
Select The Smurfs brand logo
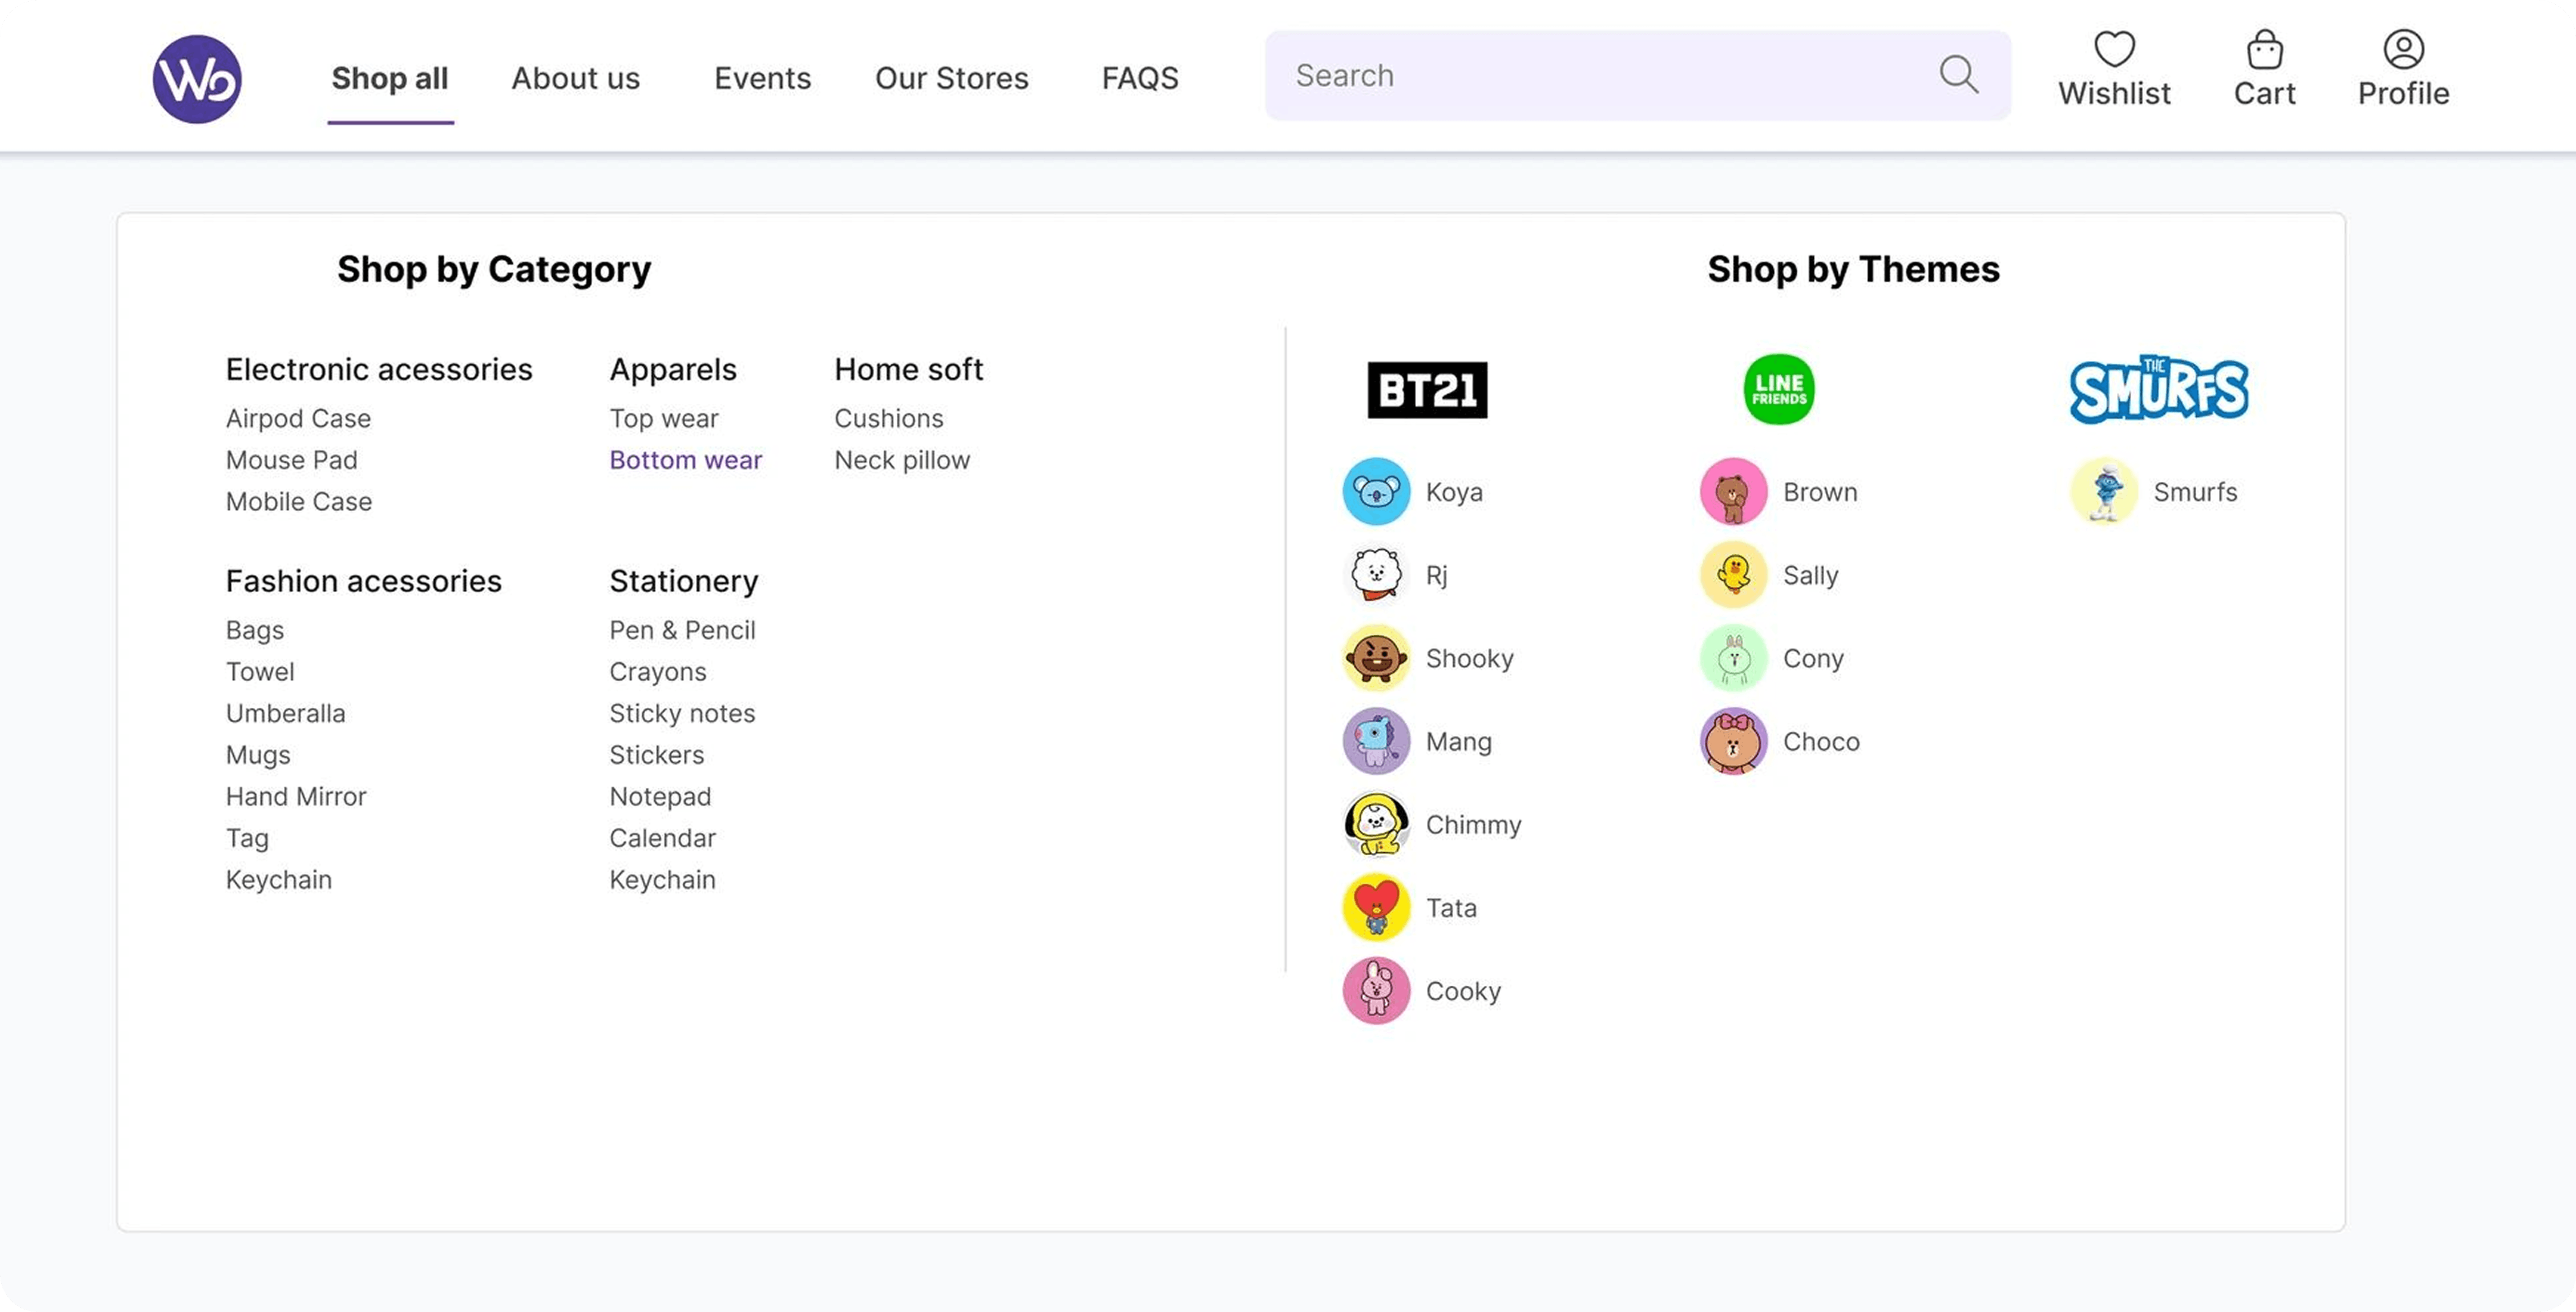coord(2158,389)
